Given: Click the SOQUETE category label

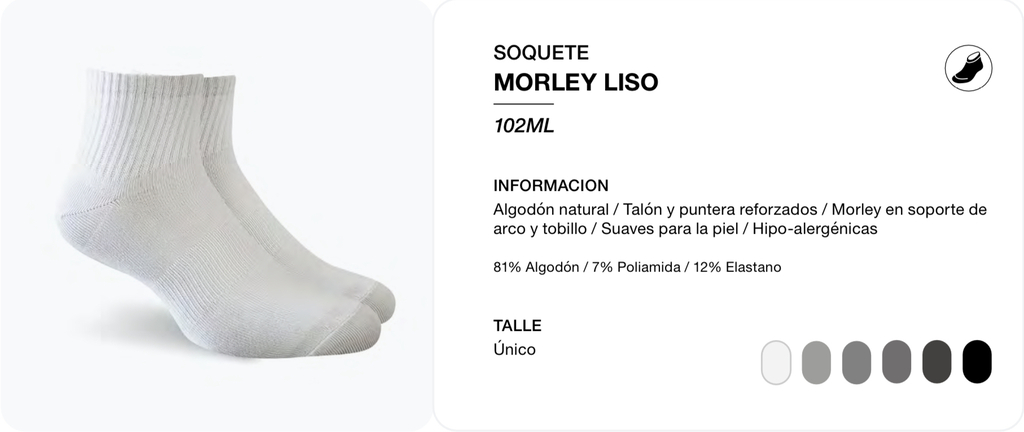Looking at the screenshot, I should coord(541,52).
